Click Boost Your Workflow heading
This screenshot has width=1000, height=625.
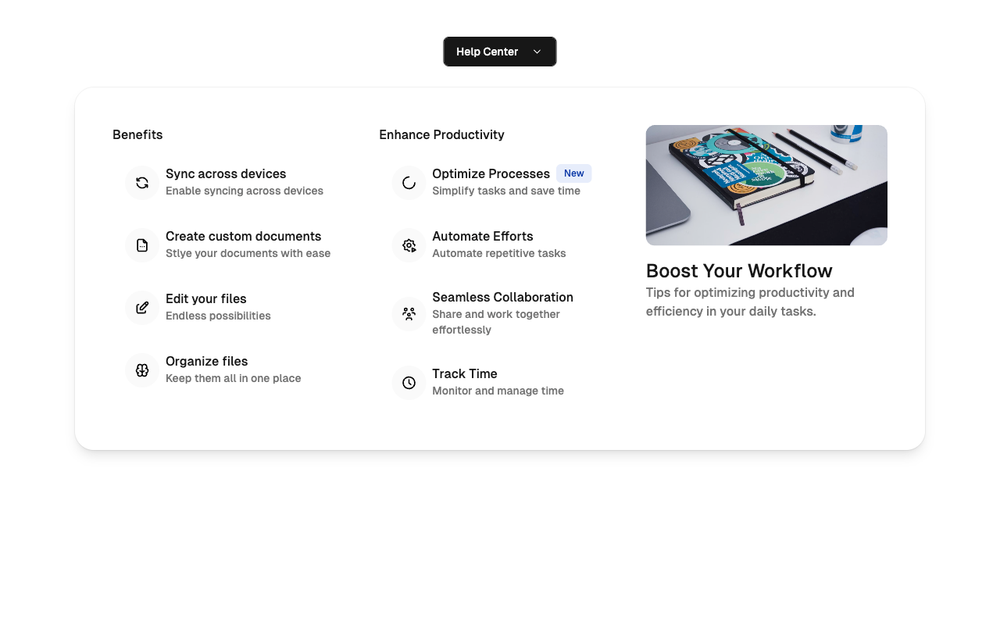739,271
